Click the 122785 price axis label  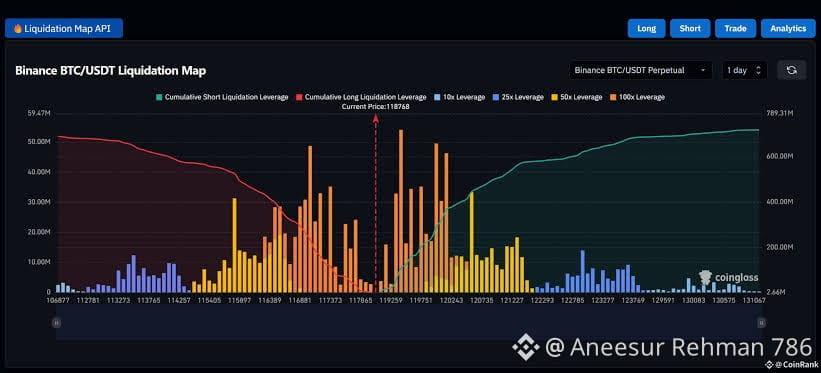pyautogui.click(x=573, y=301)
